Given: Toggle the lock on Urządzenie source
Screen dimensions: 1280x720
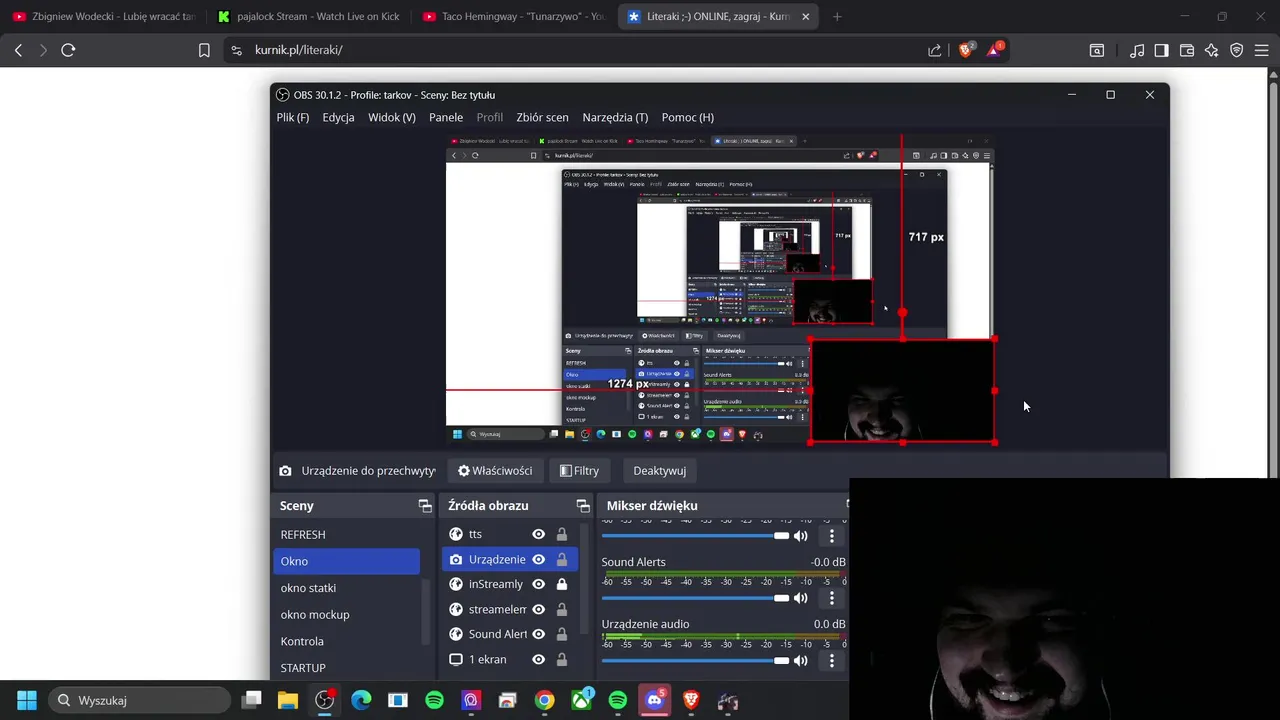Looking at the screenshot, I should pyautogui.click(x=562, y=559).
